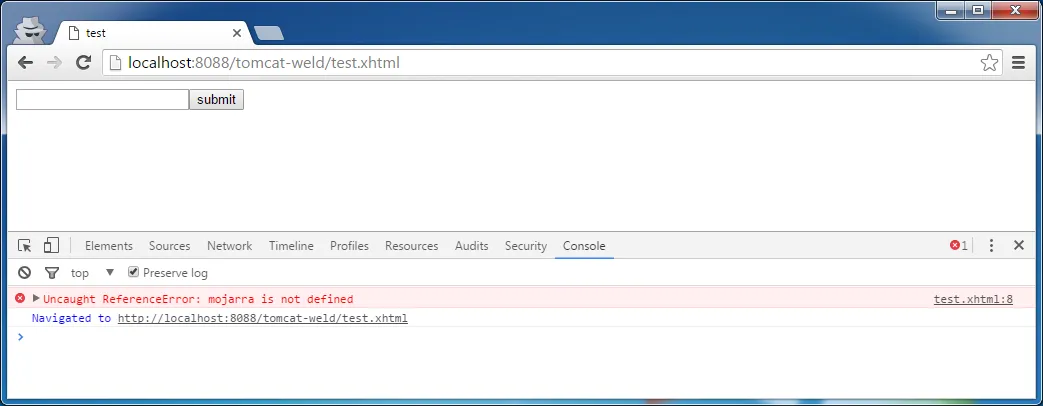The height and width of the screenshot is (406, 1043).
Task: Open the top execution context dropdown
Action: [x=92, y=272]
